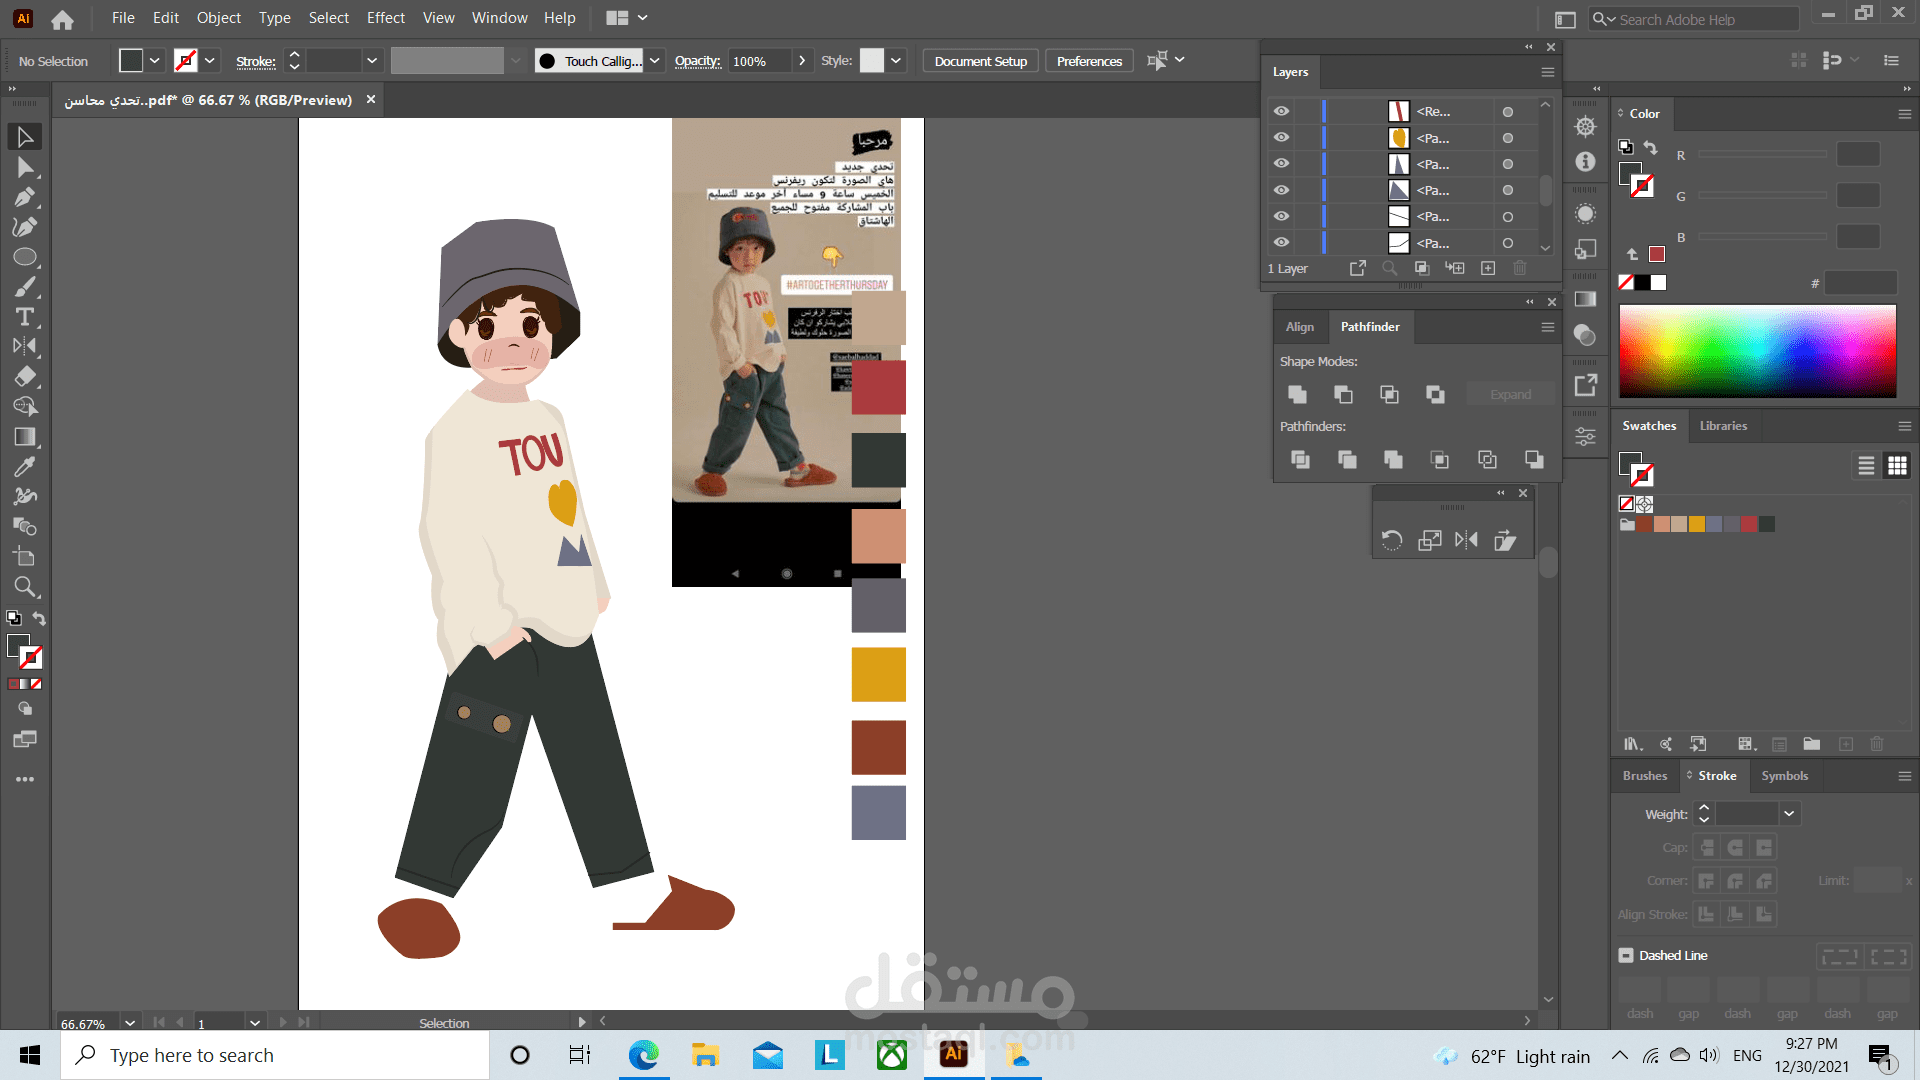1920x1080 pixels.
Task: Select the red swatch in Swatches panel
Action: coord(1749,524)
